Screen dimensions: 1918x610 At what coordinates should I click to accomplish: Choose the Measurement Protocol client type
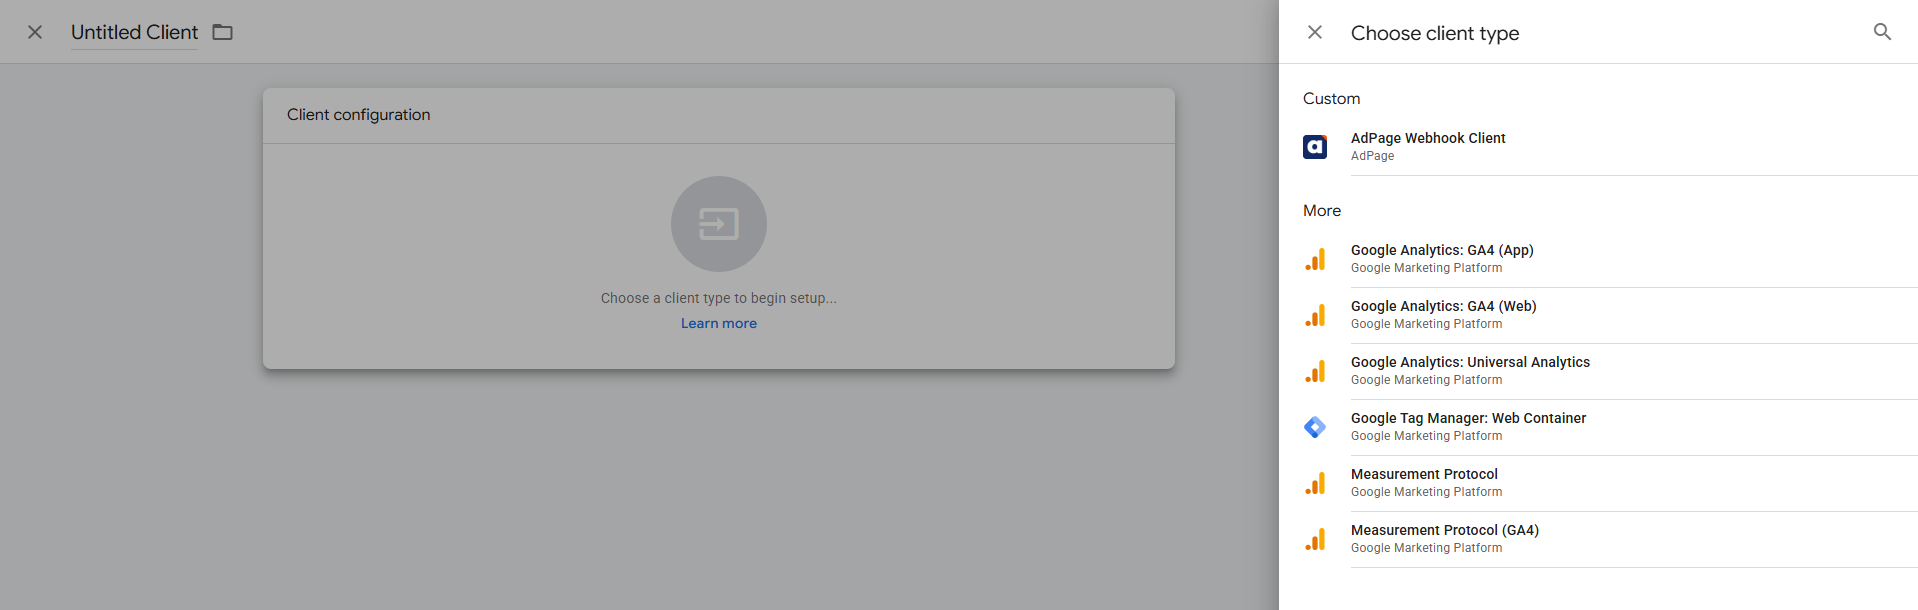click(1424, 474)
